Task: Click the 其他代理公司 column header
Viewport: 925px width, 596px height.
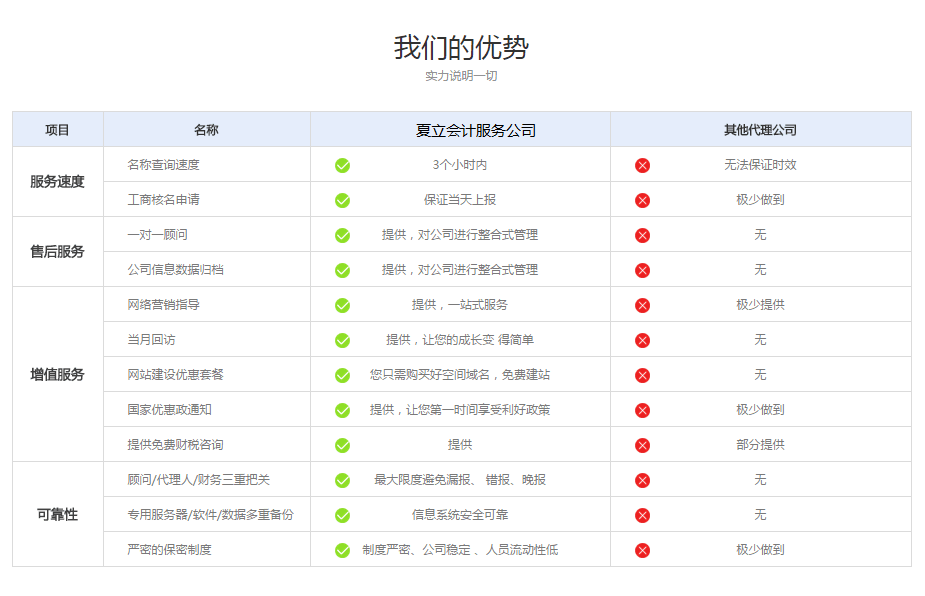Action: pyautogui.click(x=760, y=130)
